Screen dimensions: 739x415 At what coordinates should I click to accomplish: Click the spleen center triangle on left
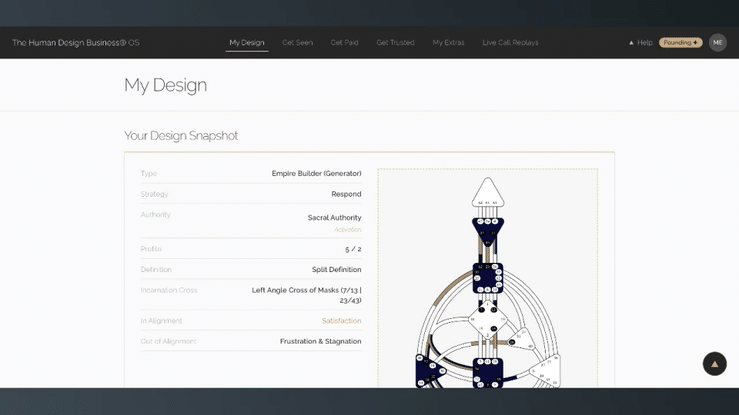pos(429,371)
